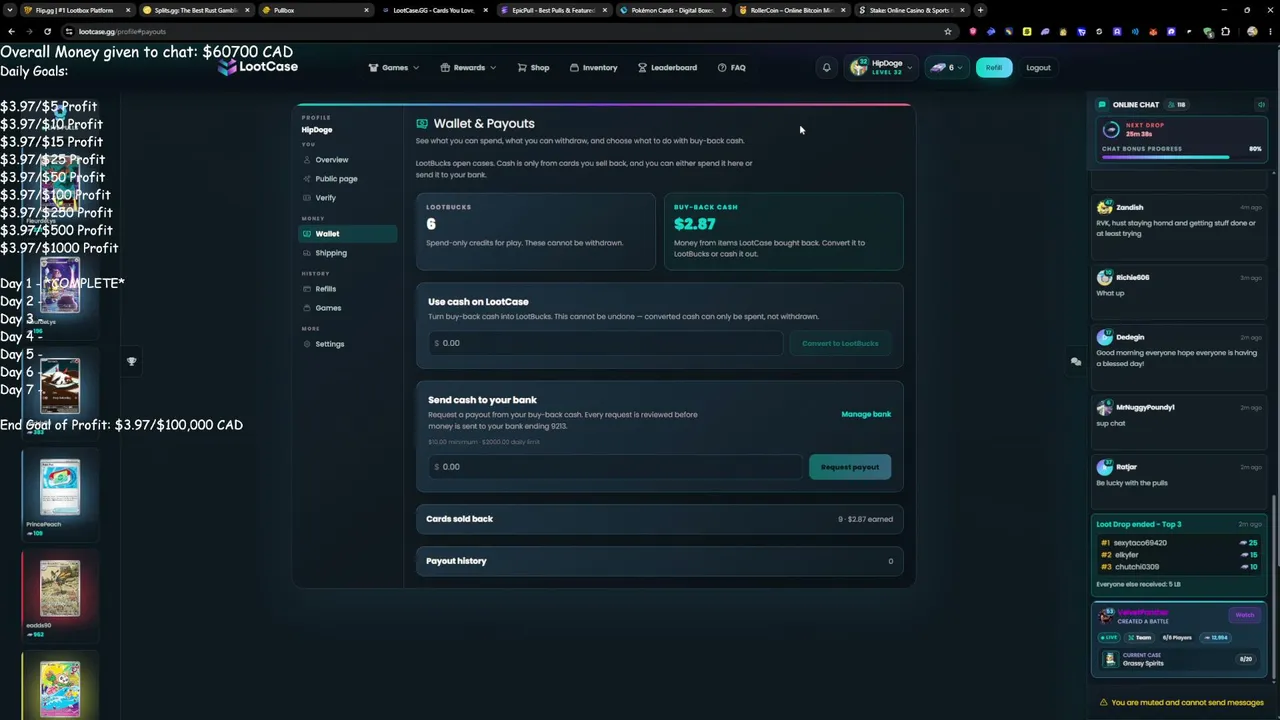
Task: Click the Shipping sidebar icon
Action: pos(307,253)
